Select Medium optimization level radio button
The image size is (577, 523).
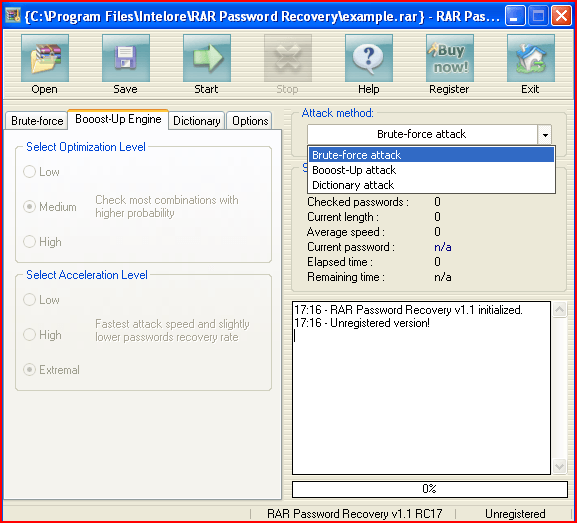pyautogui.click(x=29, y=206)
